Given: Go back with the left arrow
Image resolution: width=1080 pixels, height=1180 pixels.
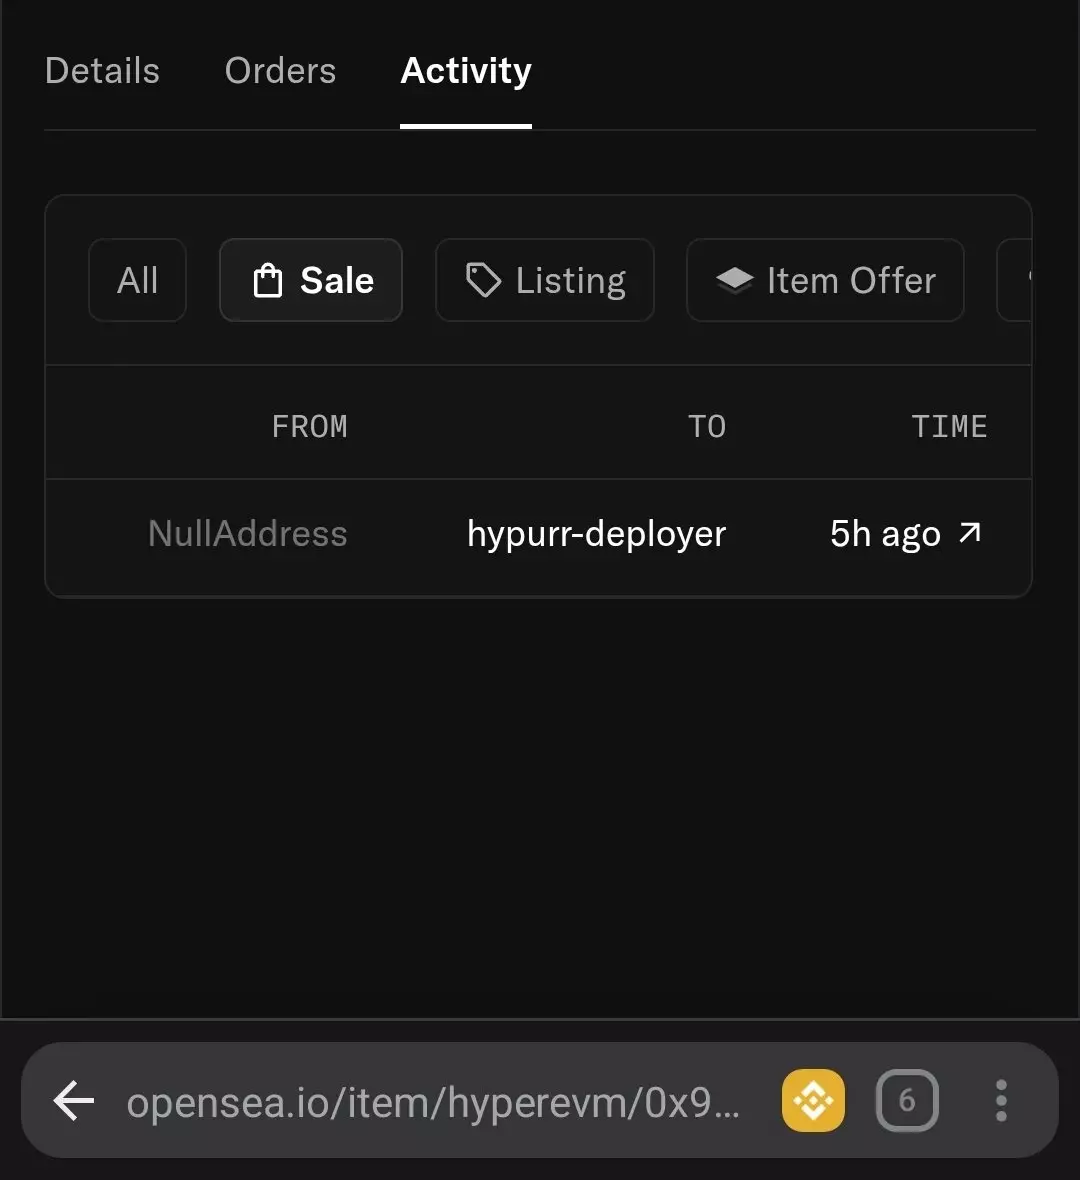Looking at the screenshot, I should [74, 1101].
